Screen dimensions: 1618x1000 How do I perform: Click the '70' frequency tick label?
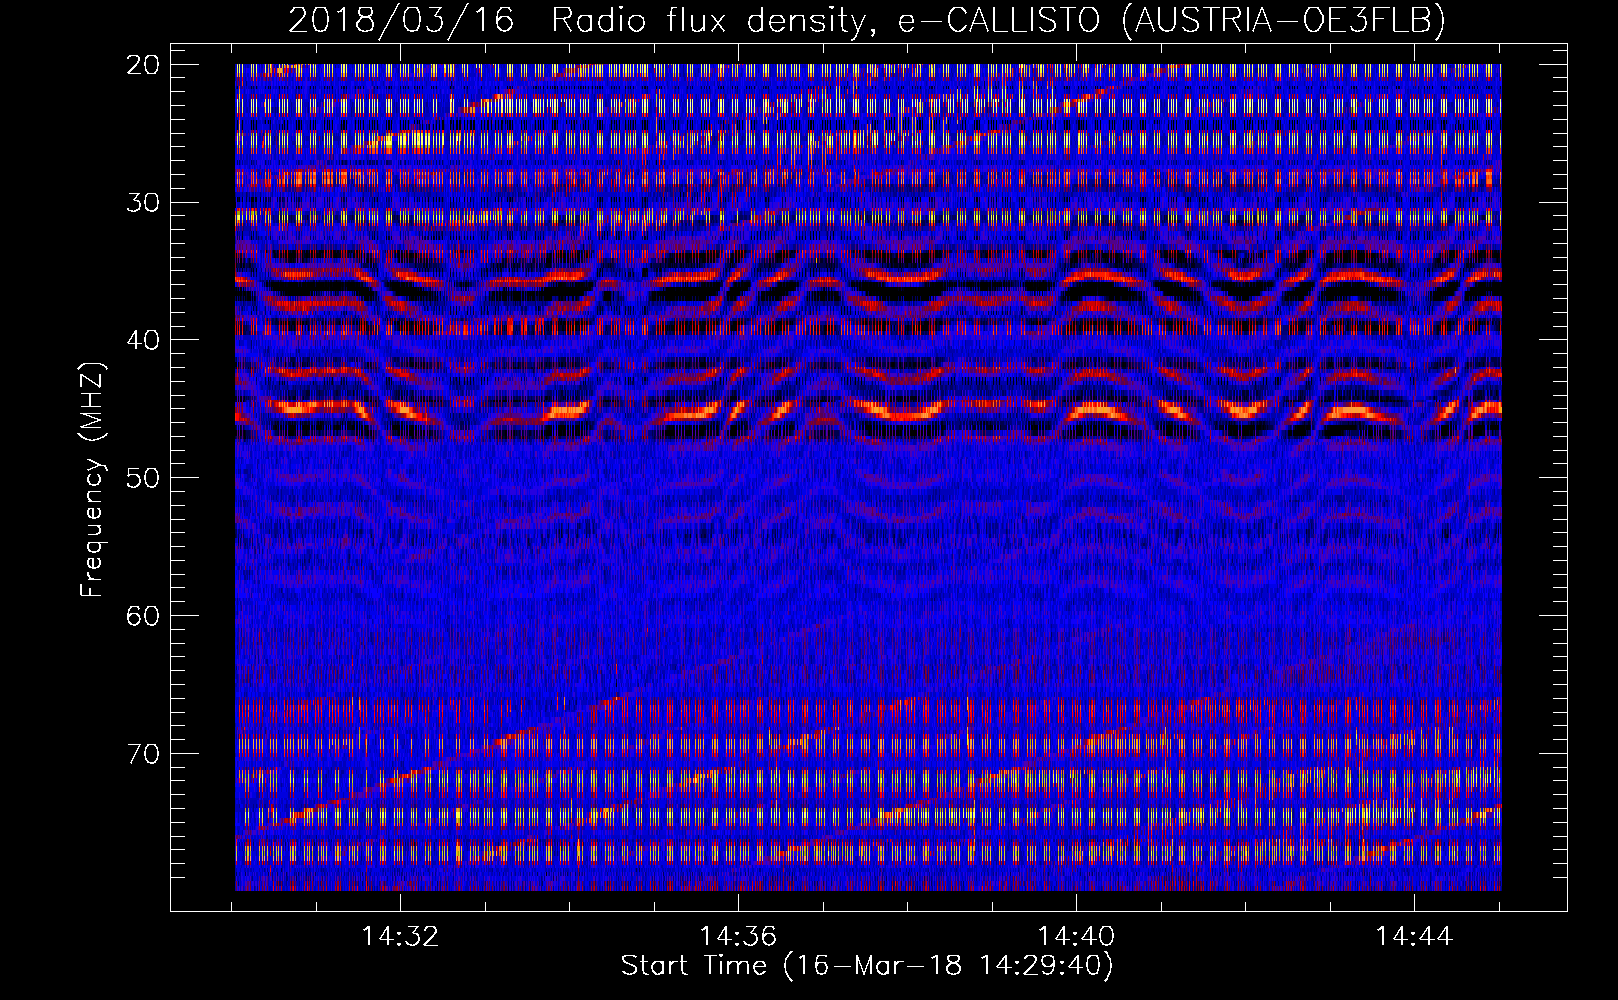143,753
